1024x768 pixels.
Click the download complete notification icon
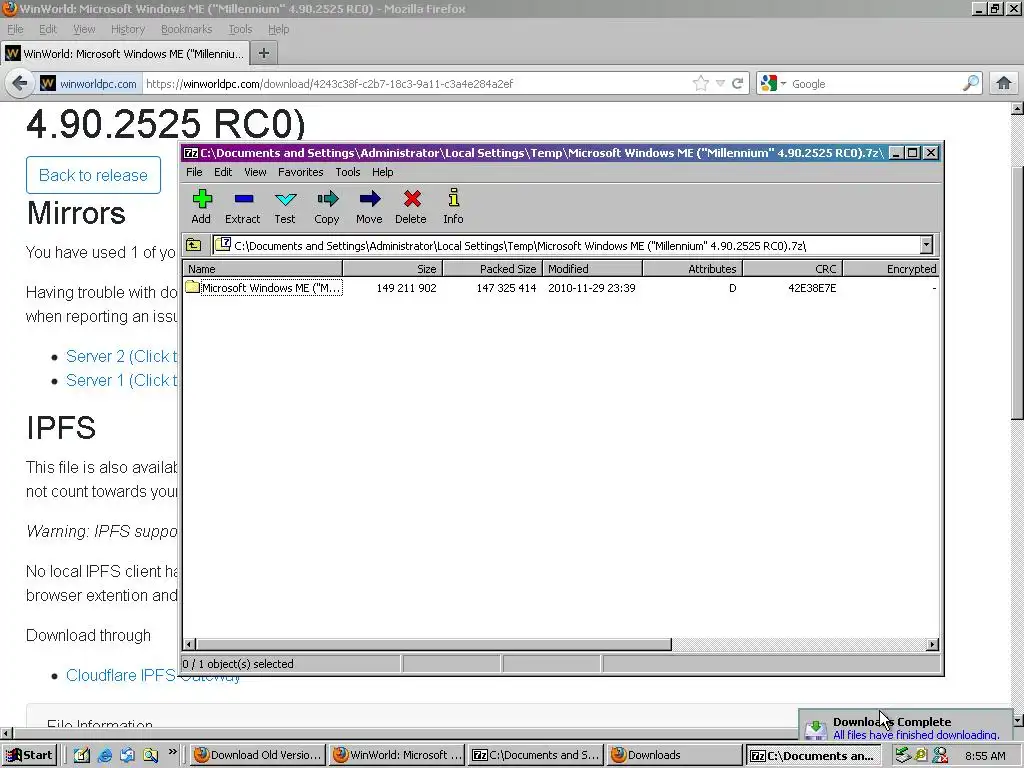(x=816, y=729)
